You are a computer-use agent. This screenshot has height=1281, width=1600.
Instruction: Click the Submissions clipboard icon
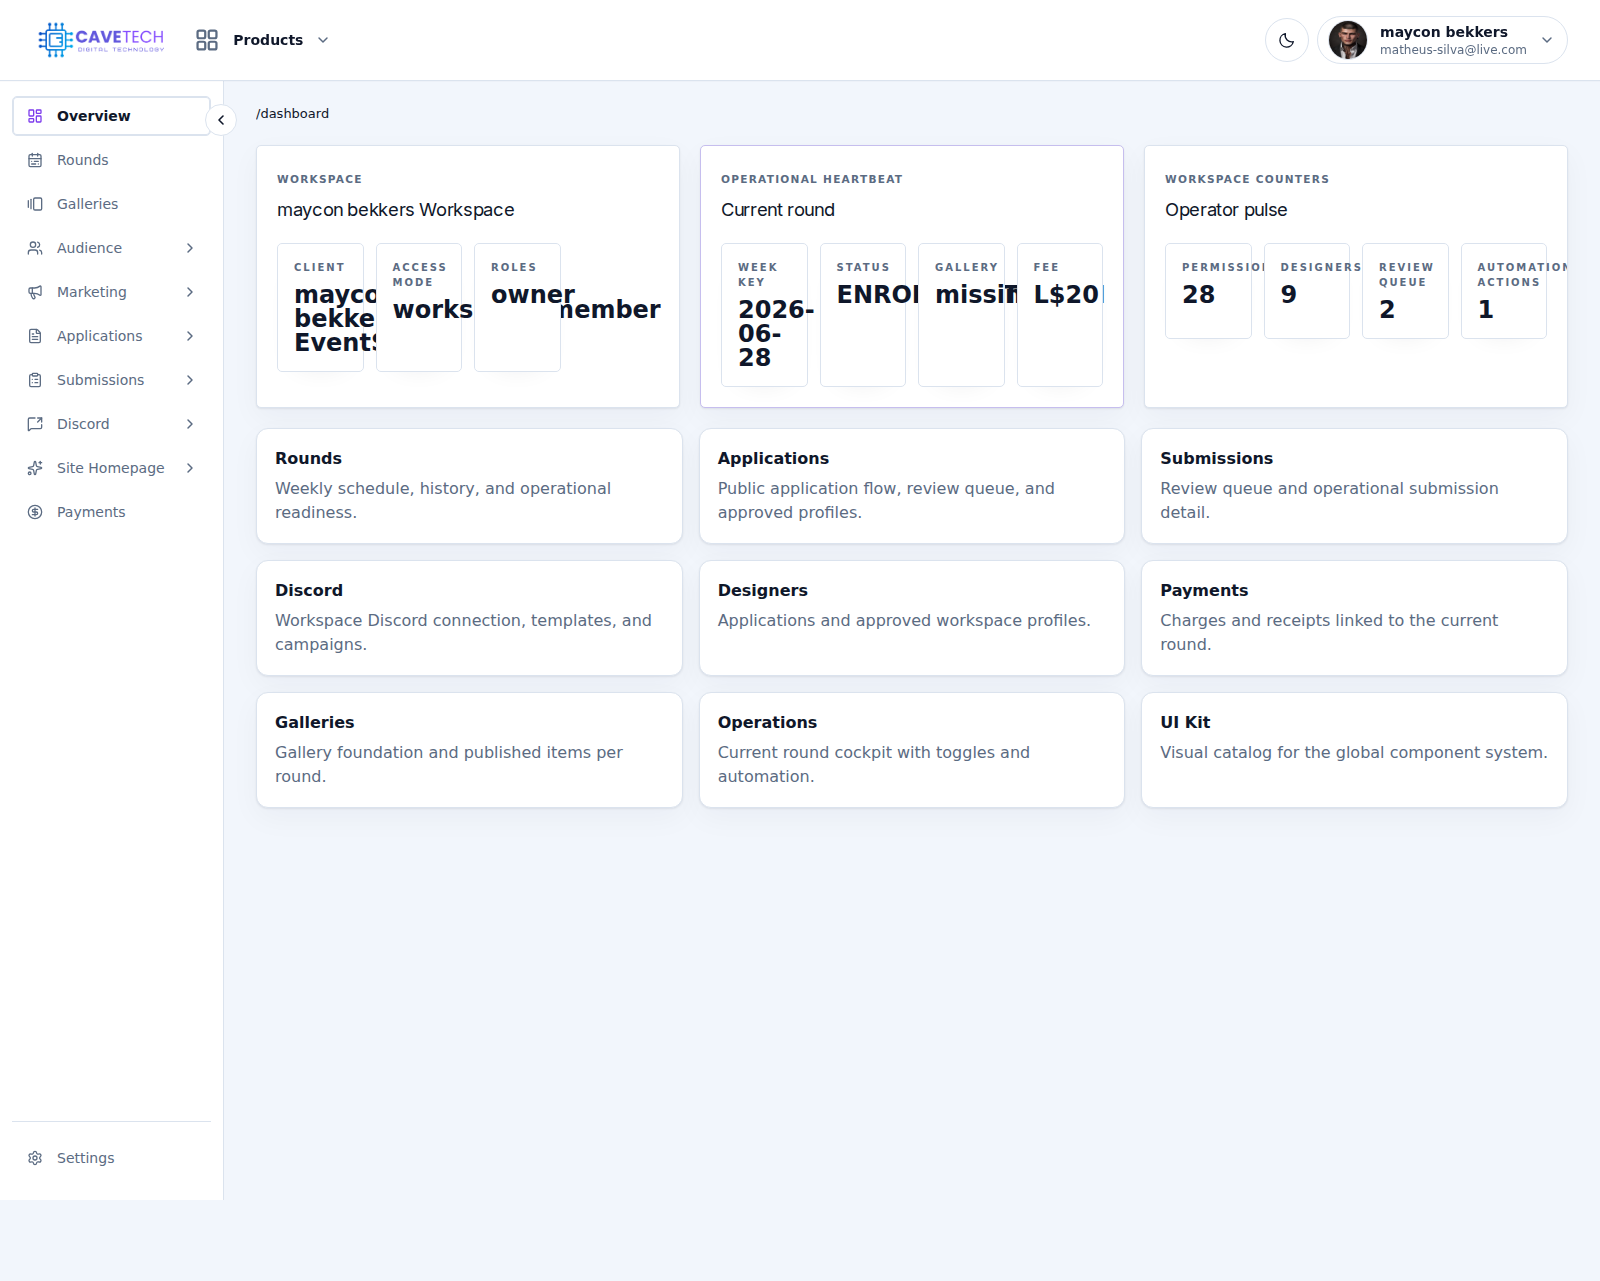(35, 380)
